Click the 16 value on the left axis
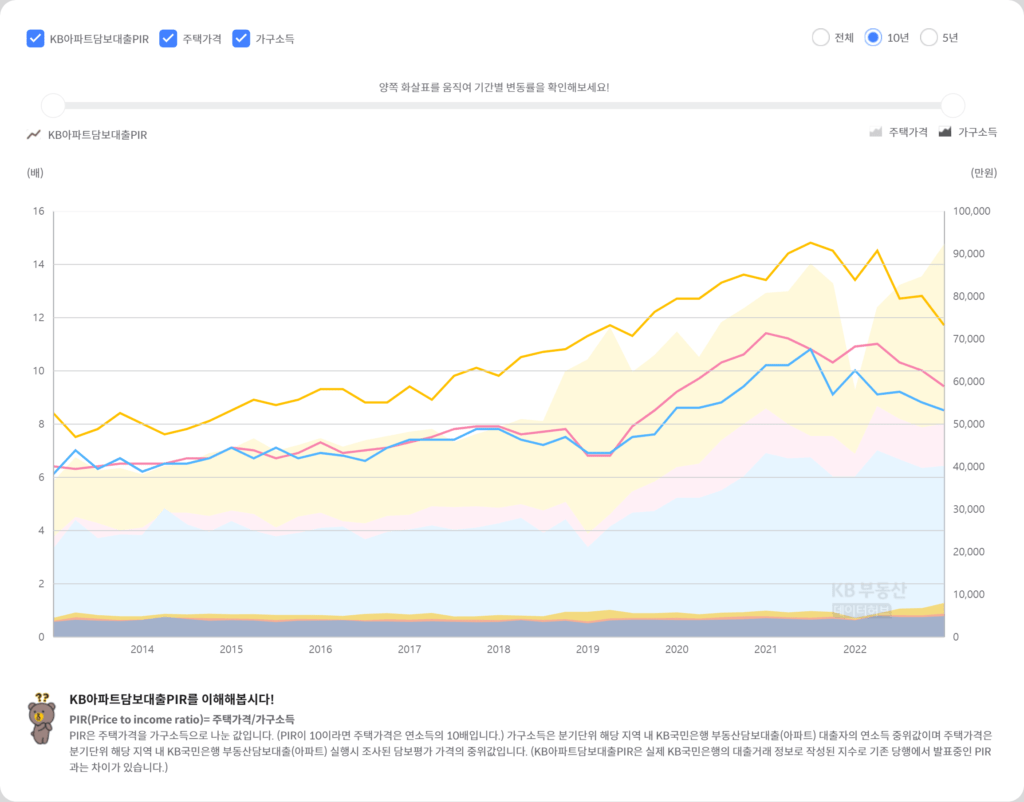Screen dimensions: 1024x802 coord(39,211)
